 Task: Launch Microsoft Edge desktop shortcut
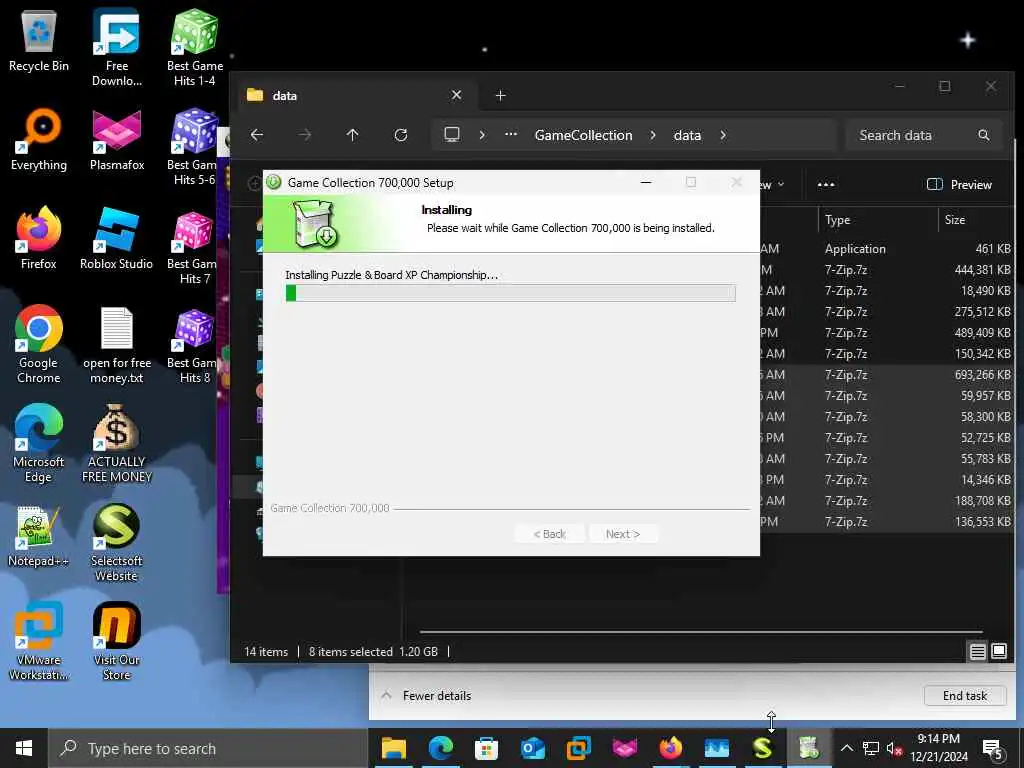[x=39, y=444]
